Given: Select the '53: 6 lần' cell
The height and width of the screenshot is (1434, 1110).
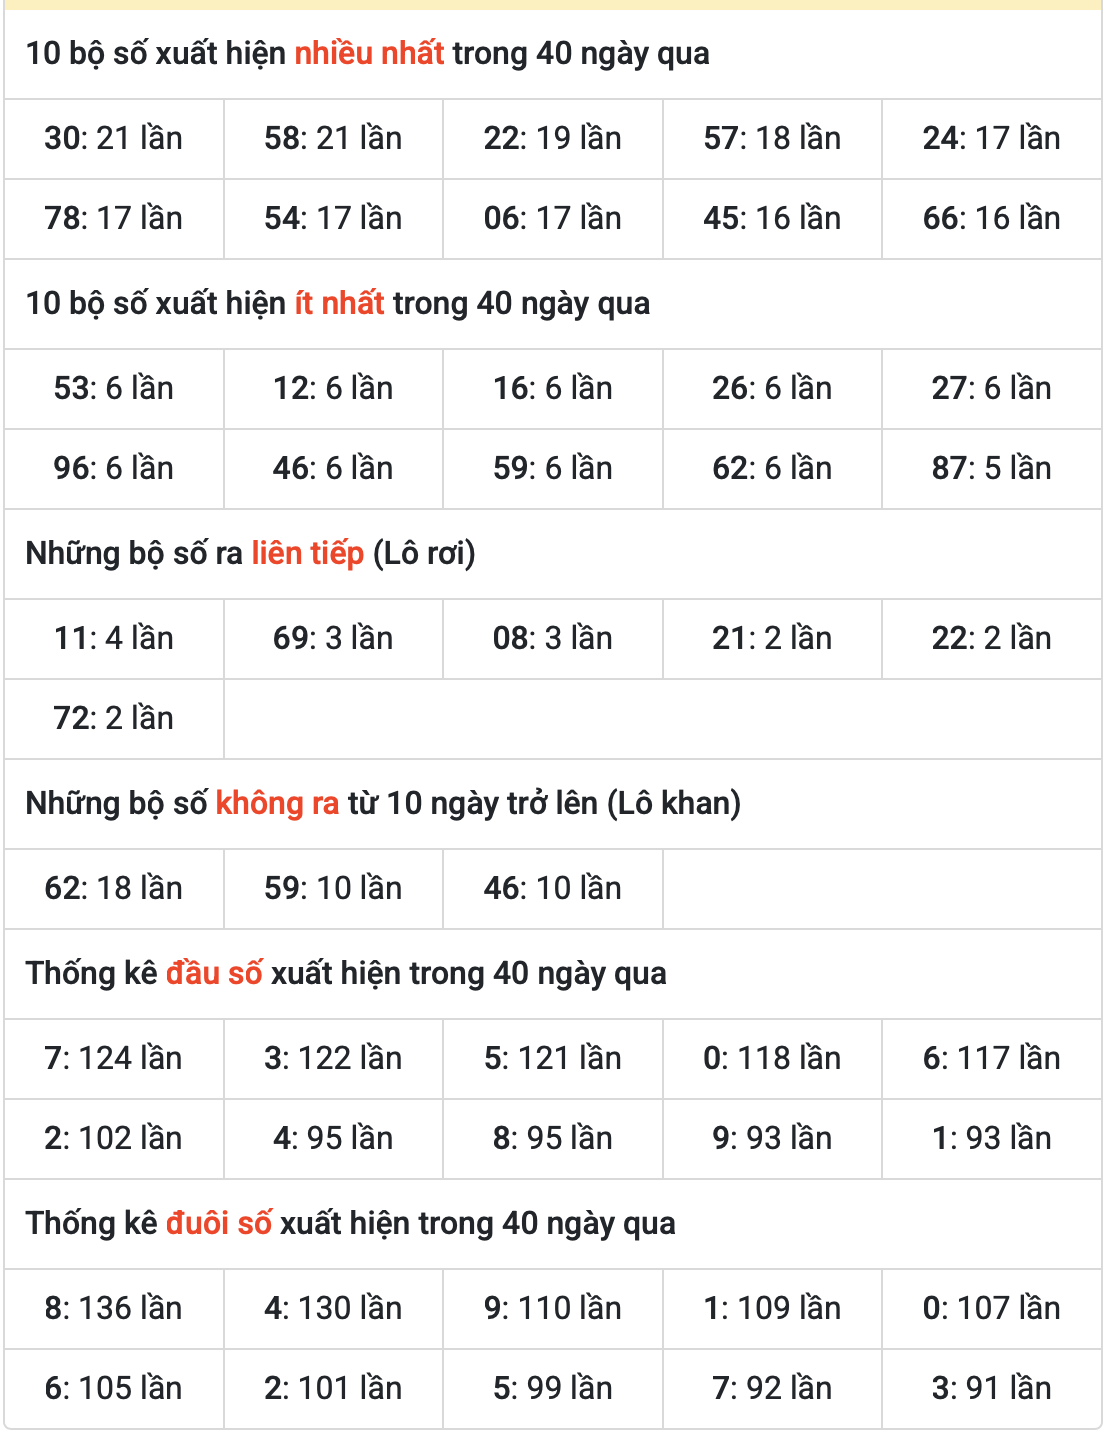Looking at the screenshot, I should pos(114,389).
